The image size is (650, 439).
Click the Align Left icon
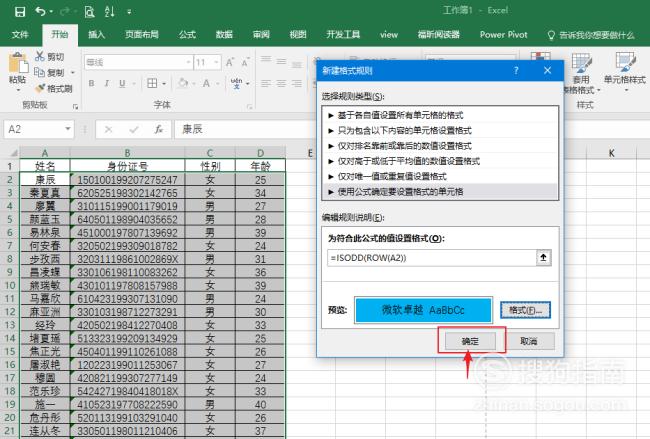click(266, 83)
